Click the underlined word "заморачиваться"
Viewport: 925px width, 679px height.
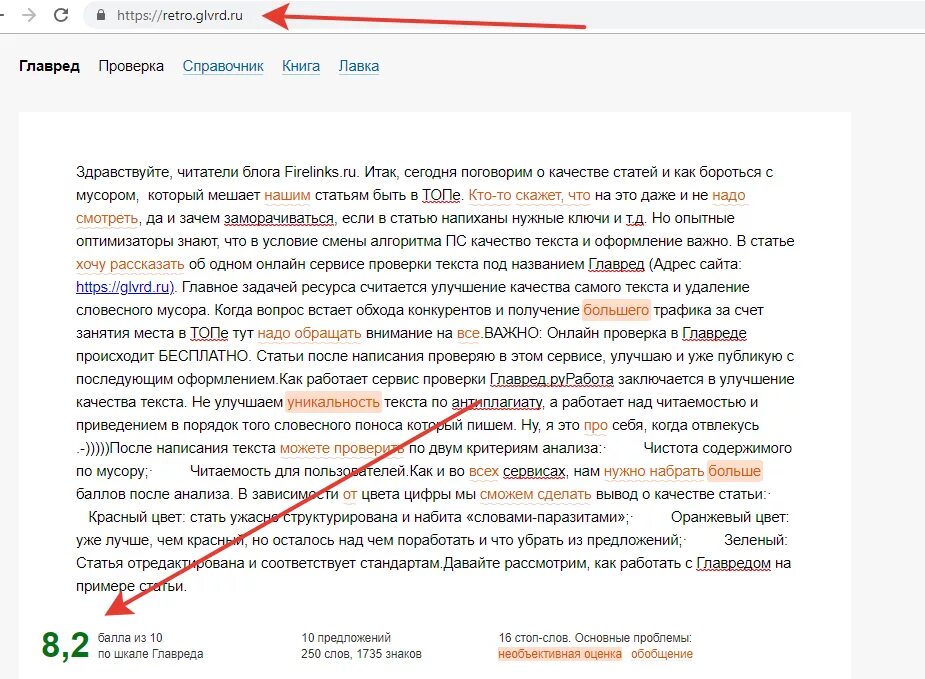click(x=279, y=218)
